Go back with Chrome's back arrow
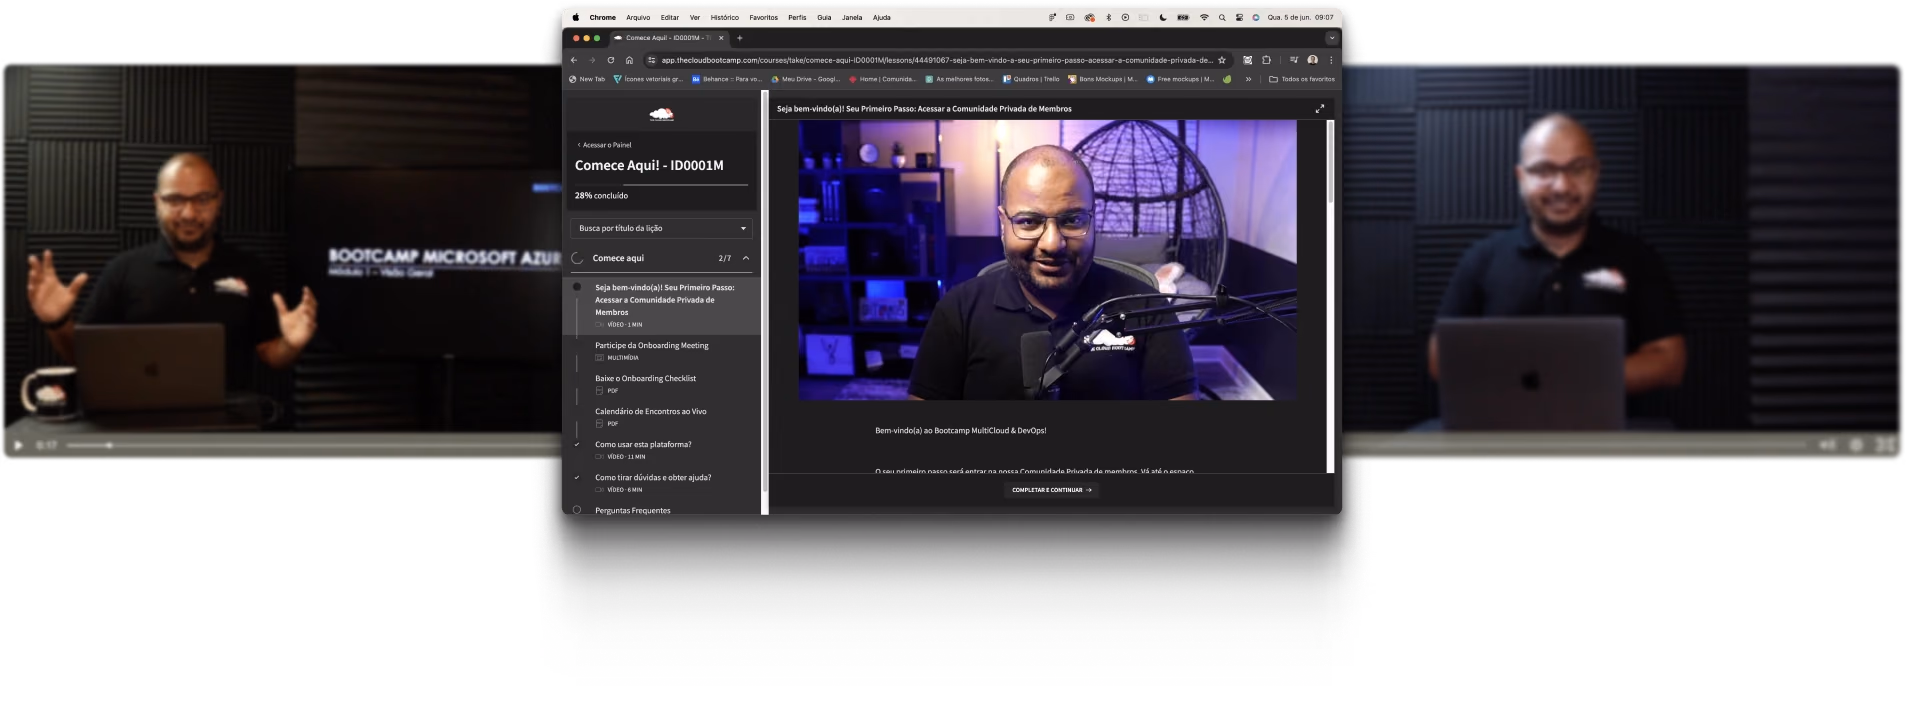The image size is (1906, 711). coord(574,60)
